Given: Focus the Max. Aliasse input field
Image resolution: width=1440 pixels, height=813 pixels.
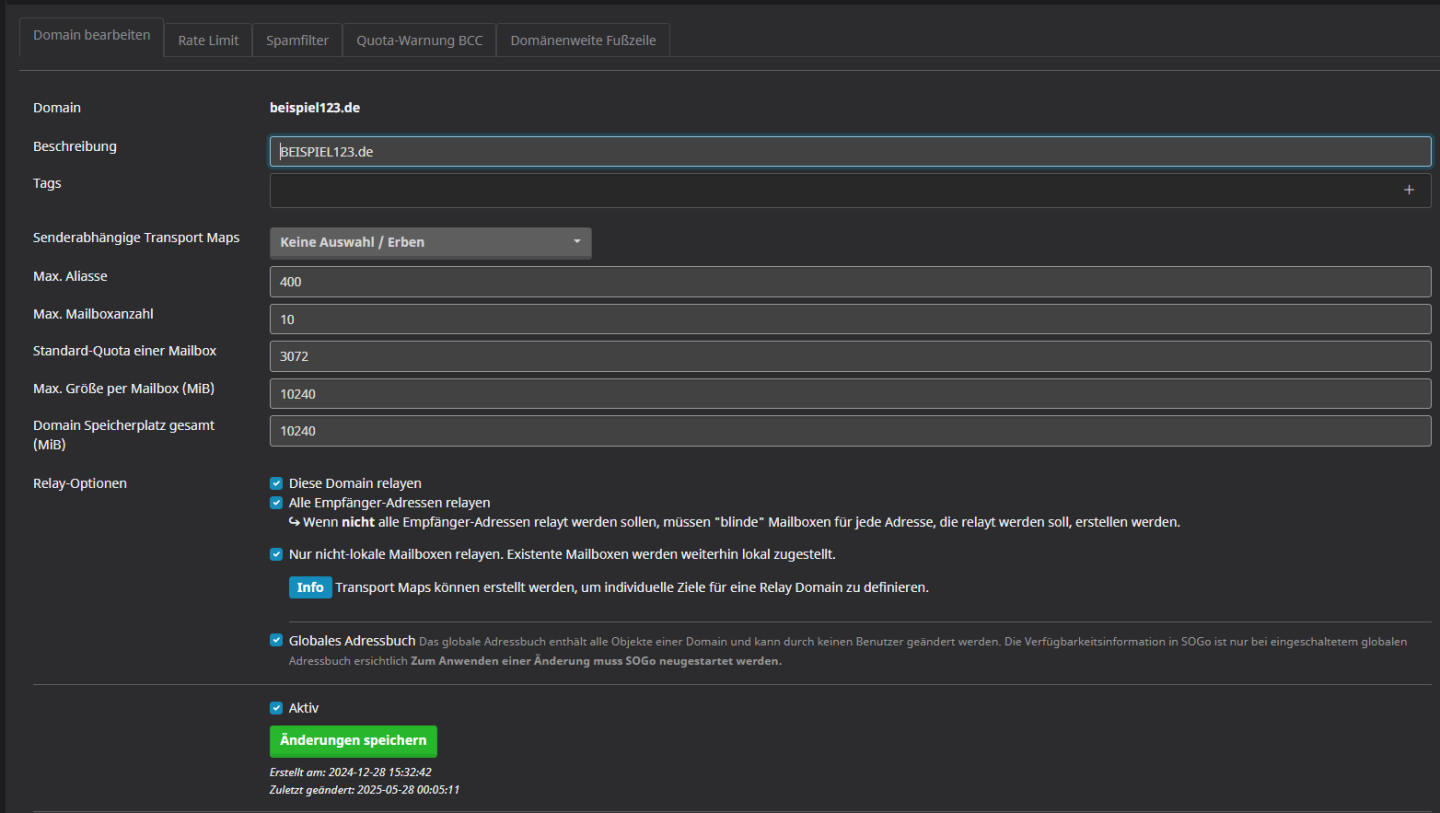Looking at the screenshot, I should tap(850, 282).
